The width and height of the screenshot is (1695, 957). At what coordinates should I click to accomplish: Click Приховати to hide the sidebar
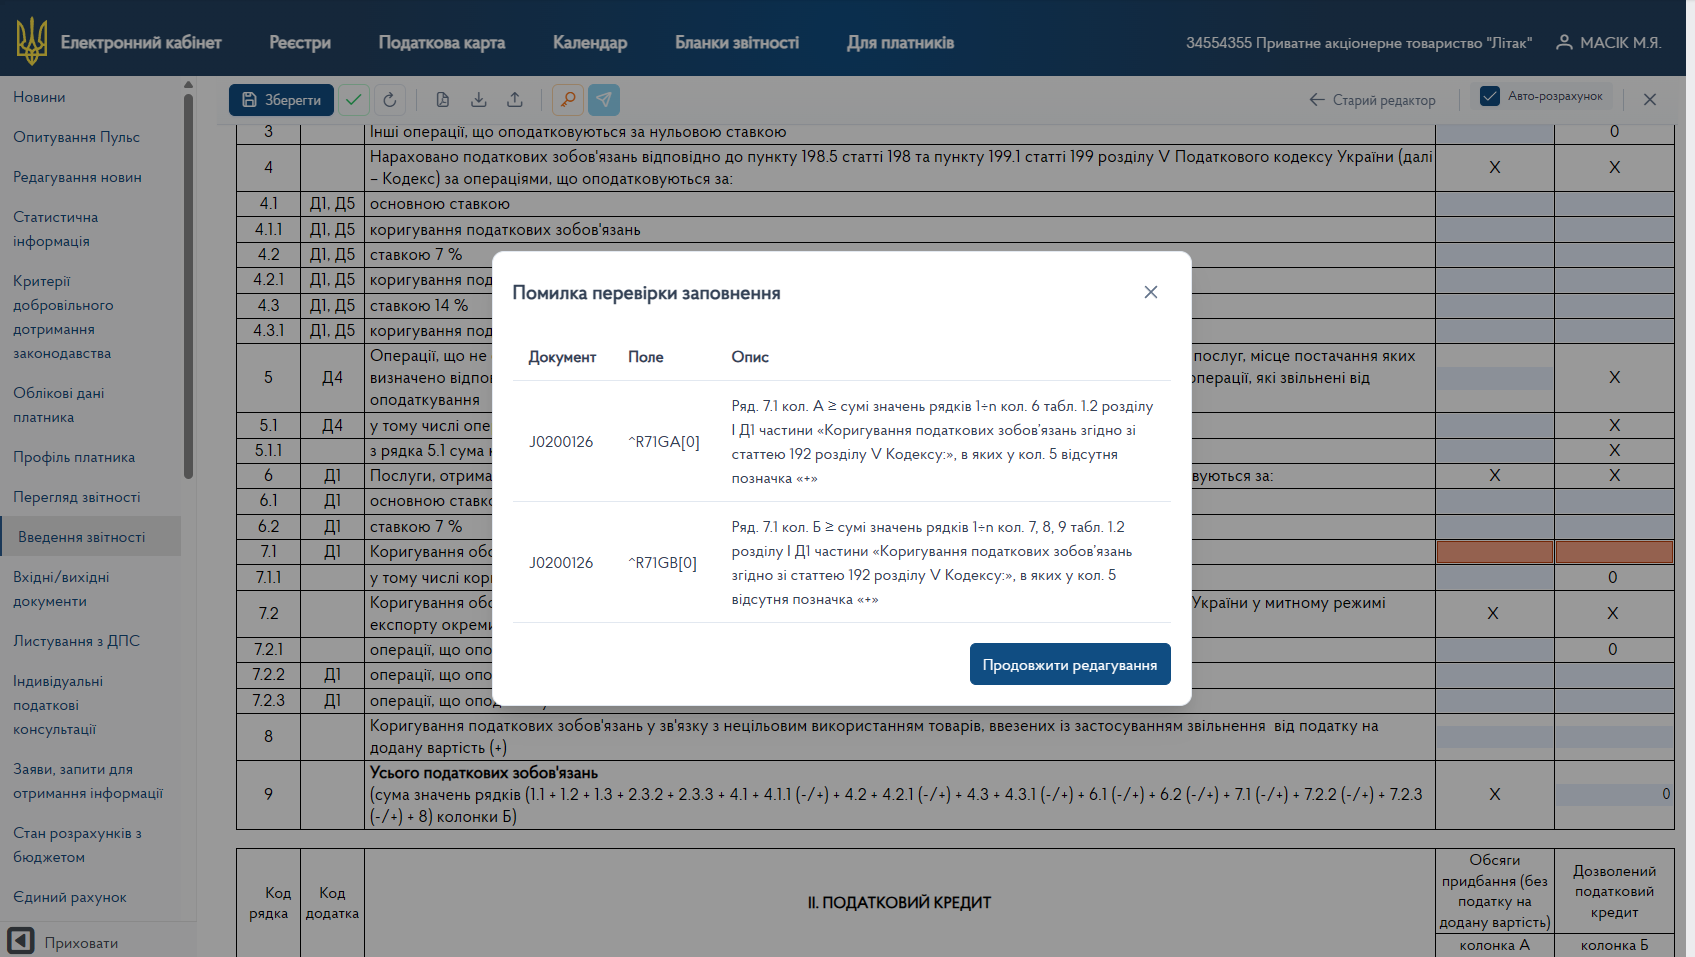click(x=81, y=943)
